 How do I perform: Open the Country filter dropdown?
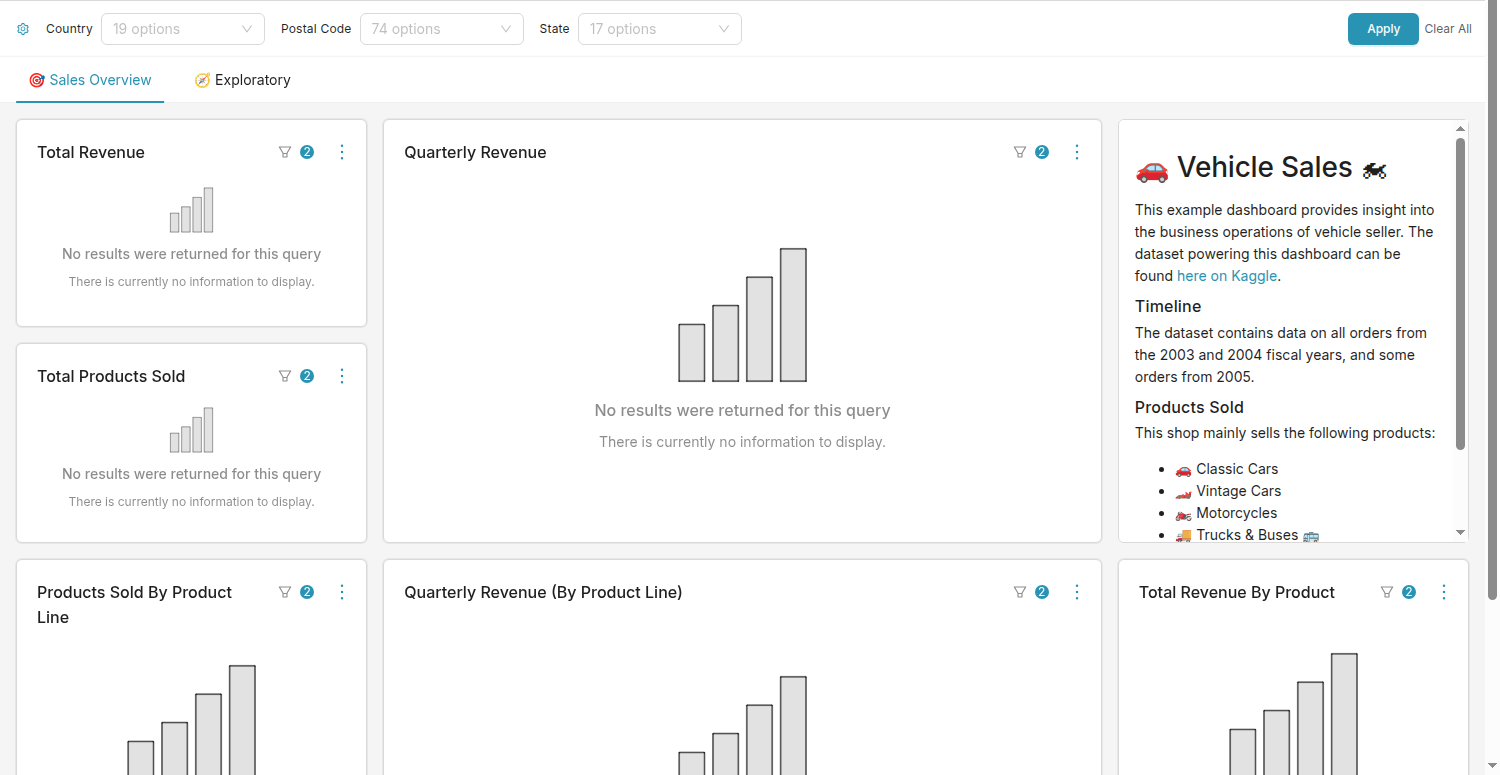point(183,29)
